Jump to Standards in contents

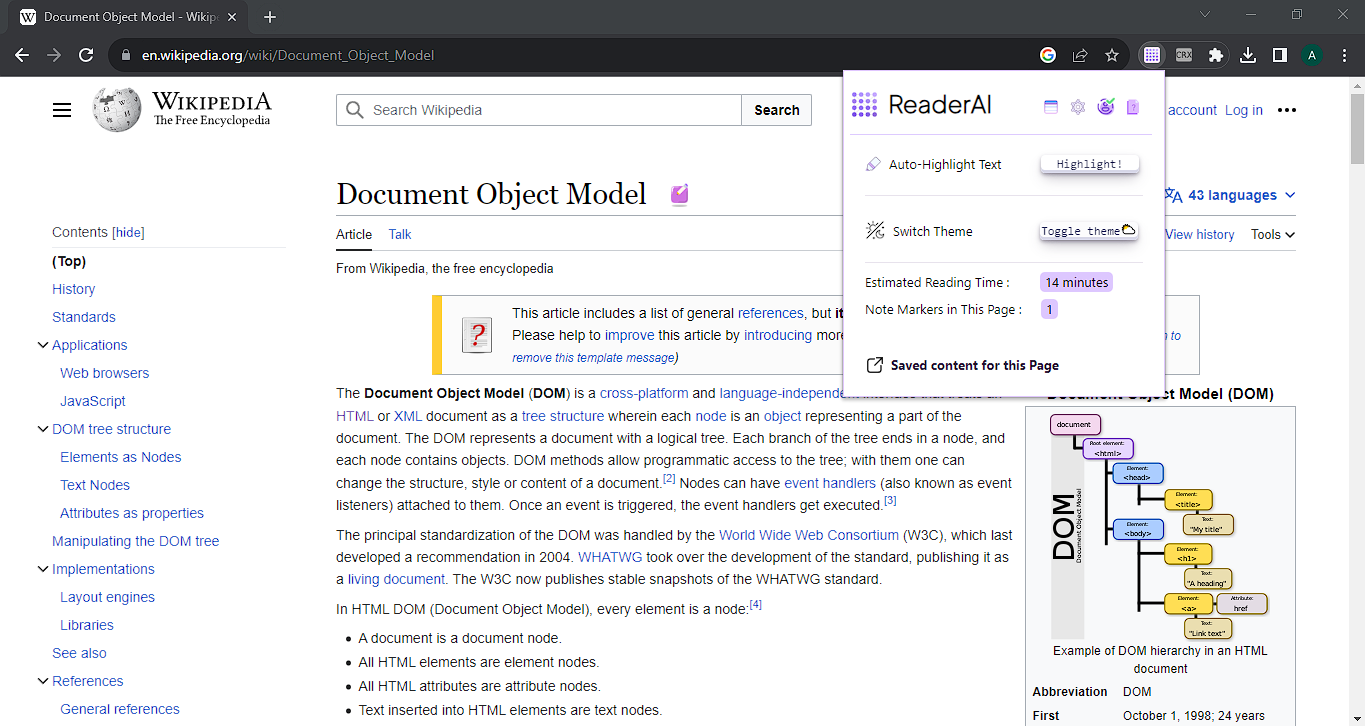click(x=84, y=317)
